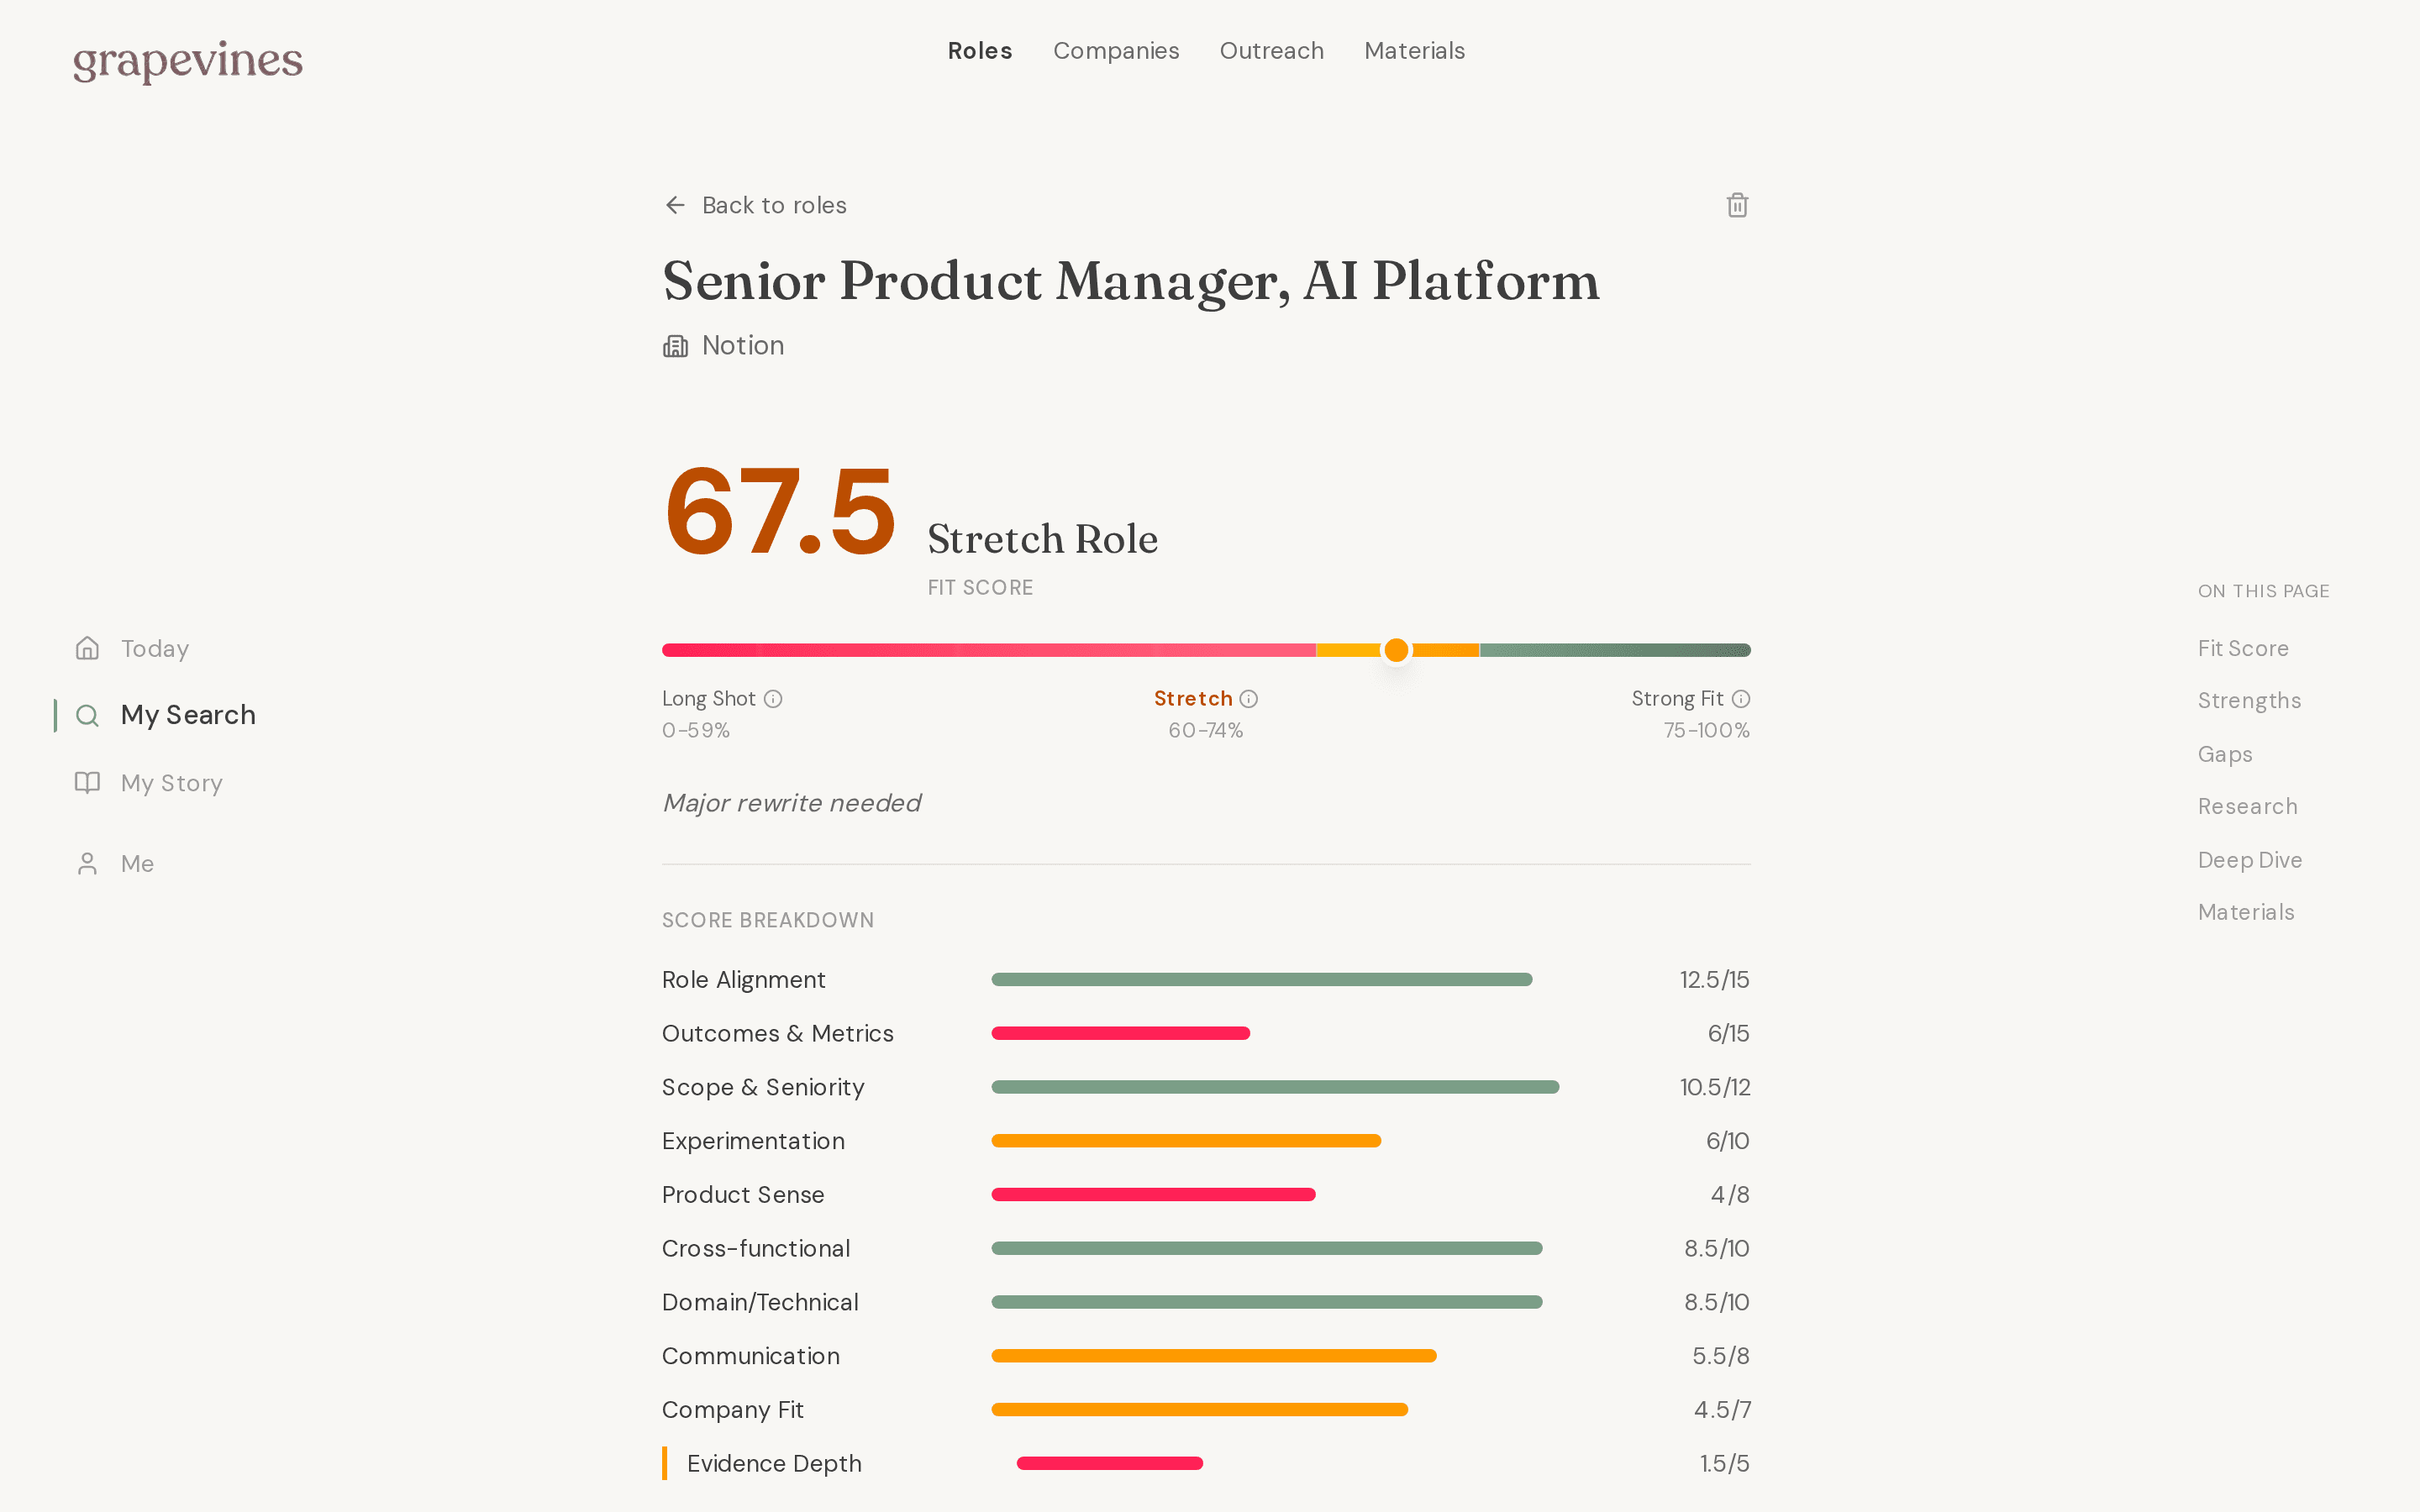Image resolution: width=2420 pixels, height=1512 pixels.
Task: Delete this role via trash icon
Action: pyautogui.click(x=1737, y=204)
